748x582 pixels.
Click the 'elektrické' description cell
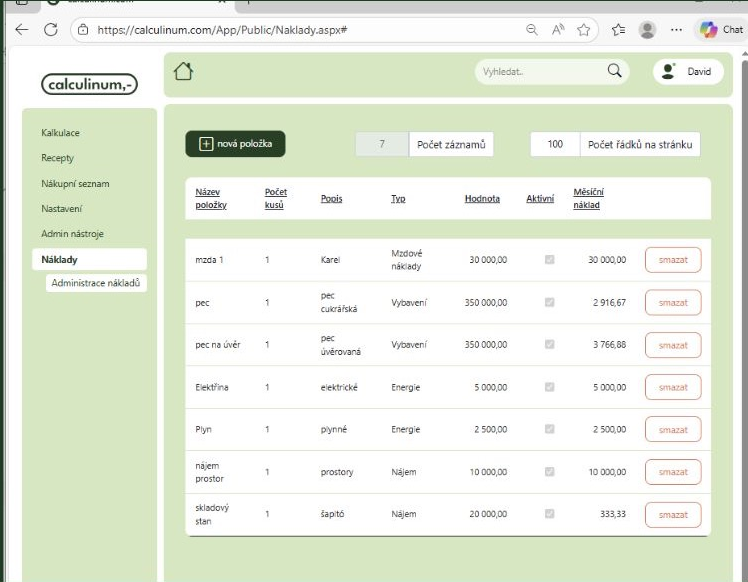pyautogui.click(x=339, y=387)
